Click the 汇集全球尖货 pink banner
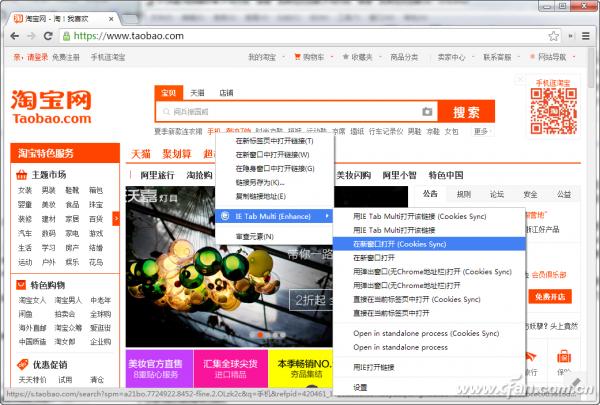Image resolution: width=600 pixels, height=405 pixels. [x=230, y=368]
